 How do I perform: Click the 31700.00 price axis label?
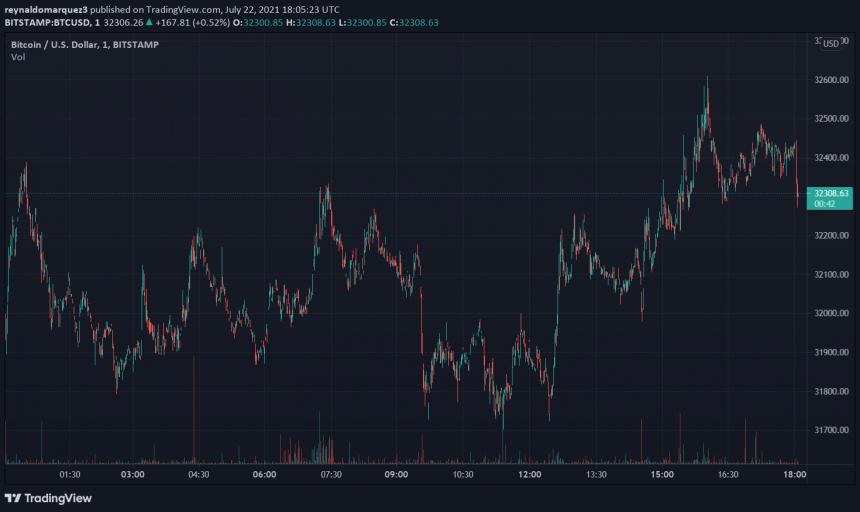831,430
